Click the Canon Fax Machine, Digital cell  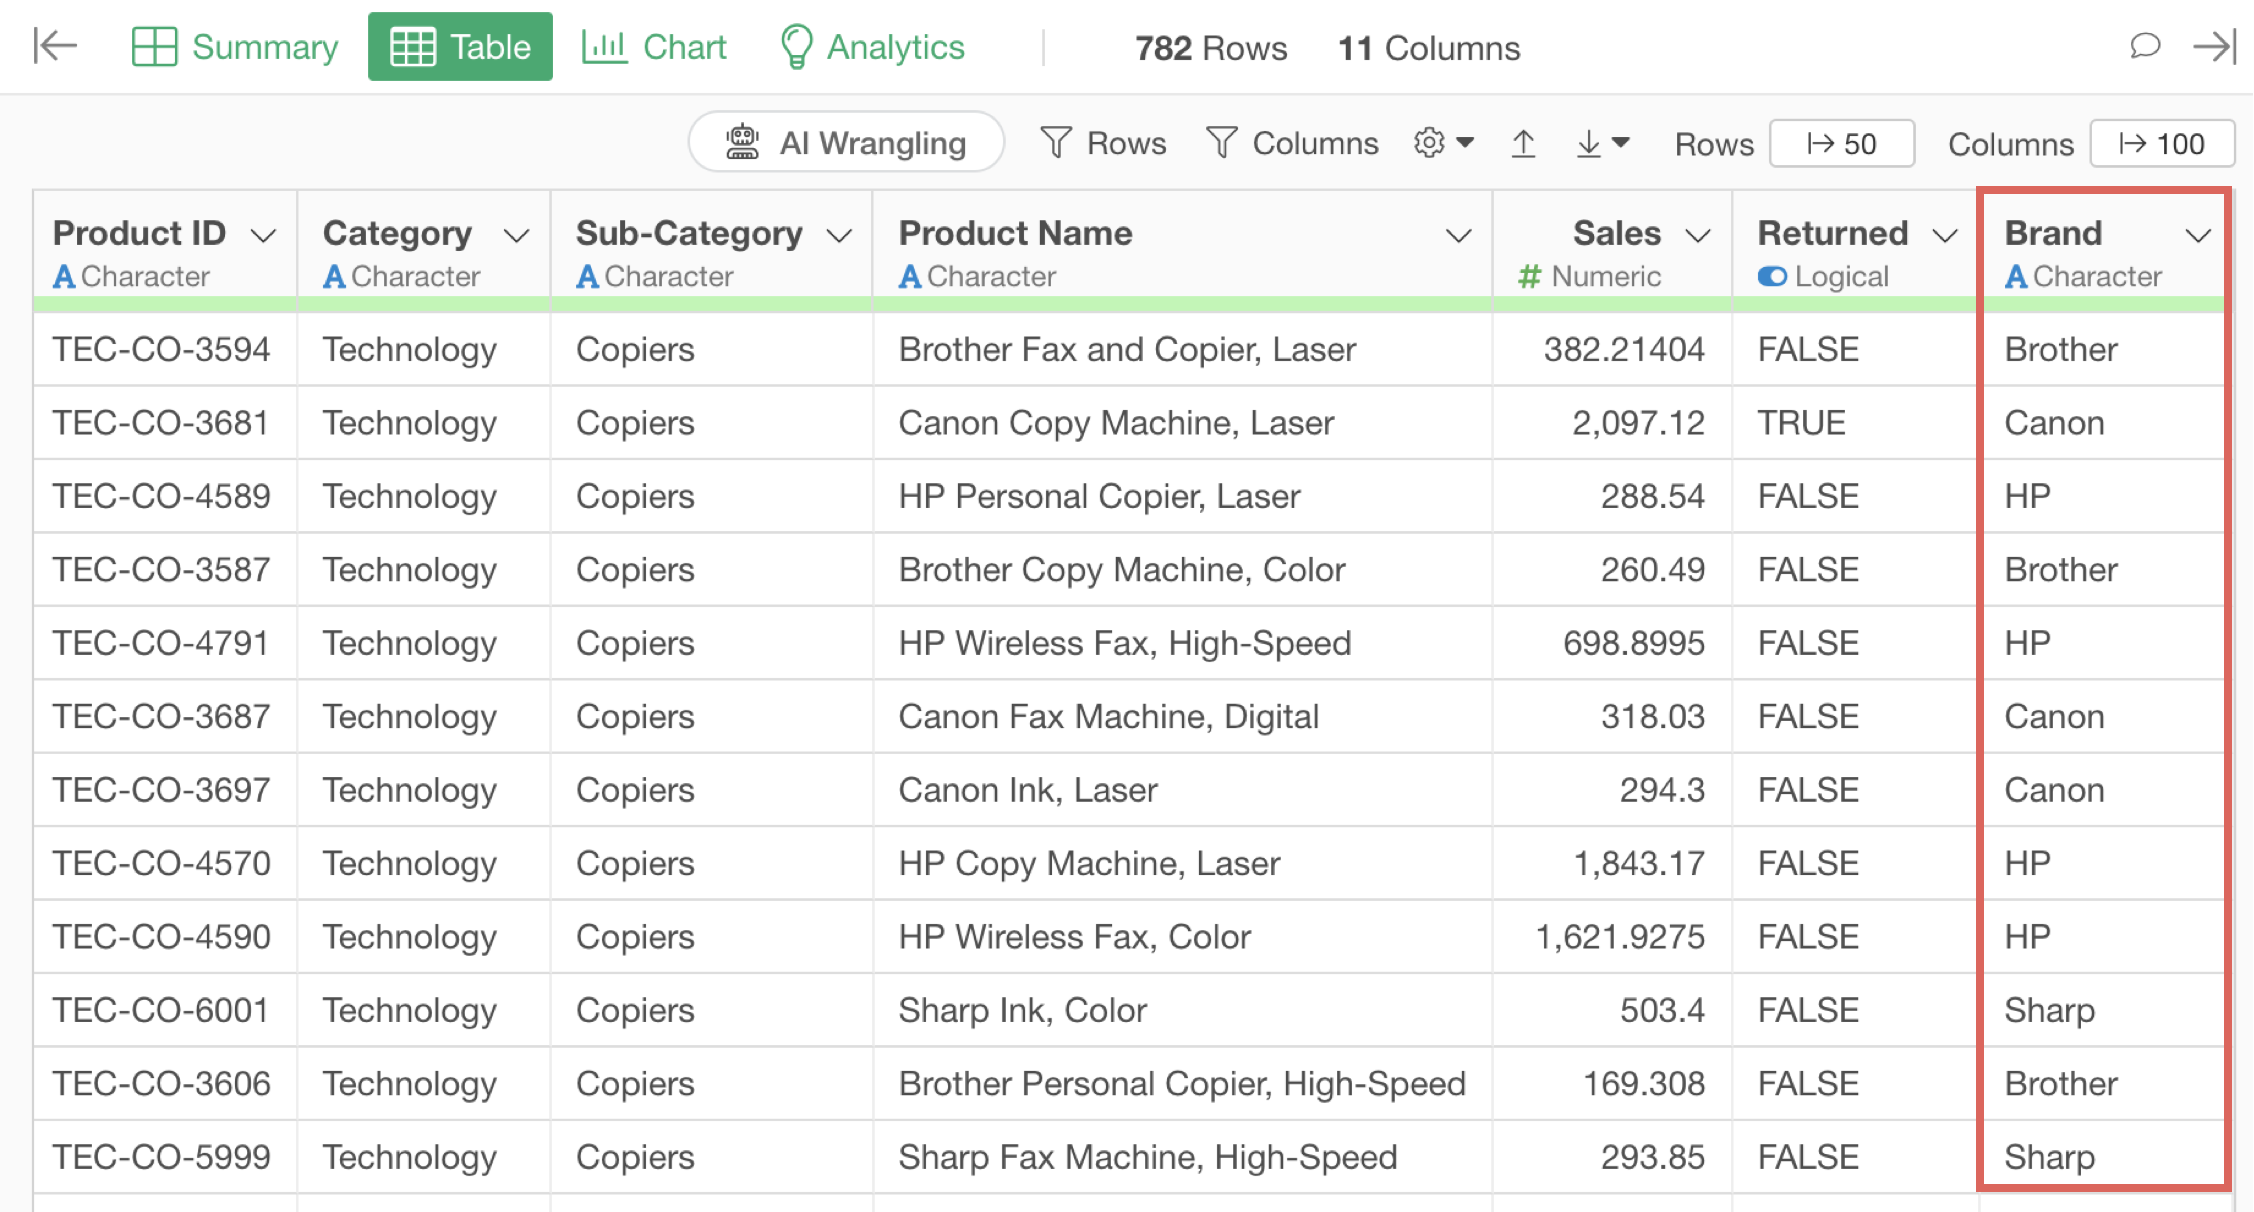(1183, 716)
